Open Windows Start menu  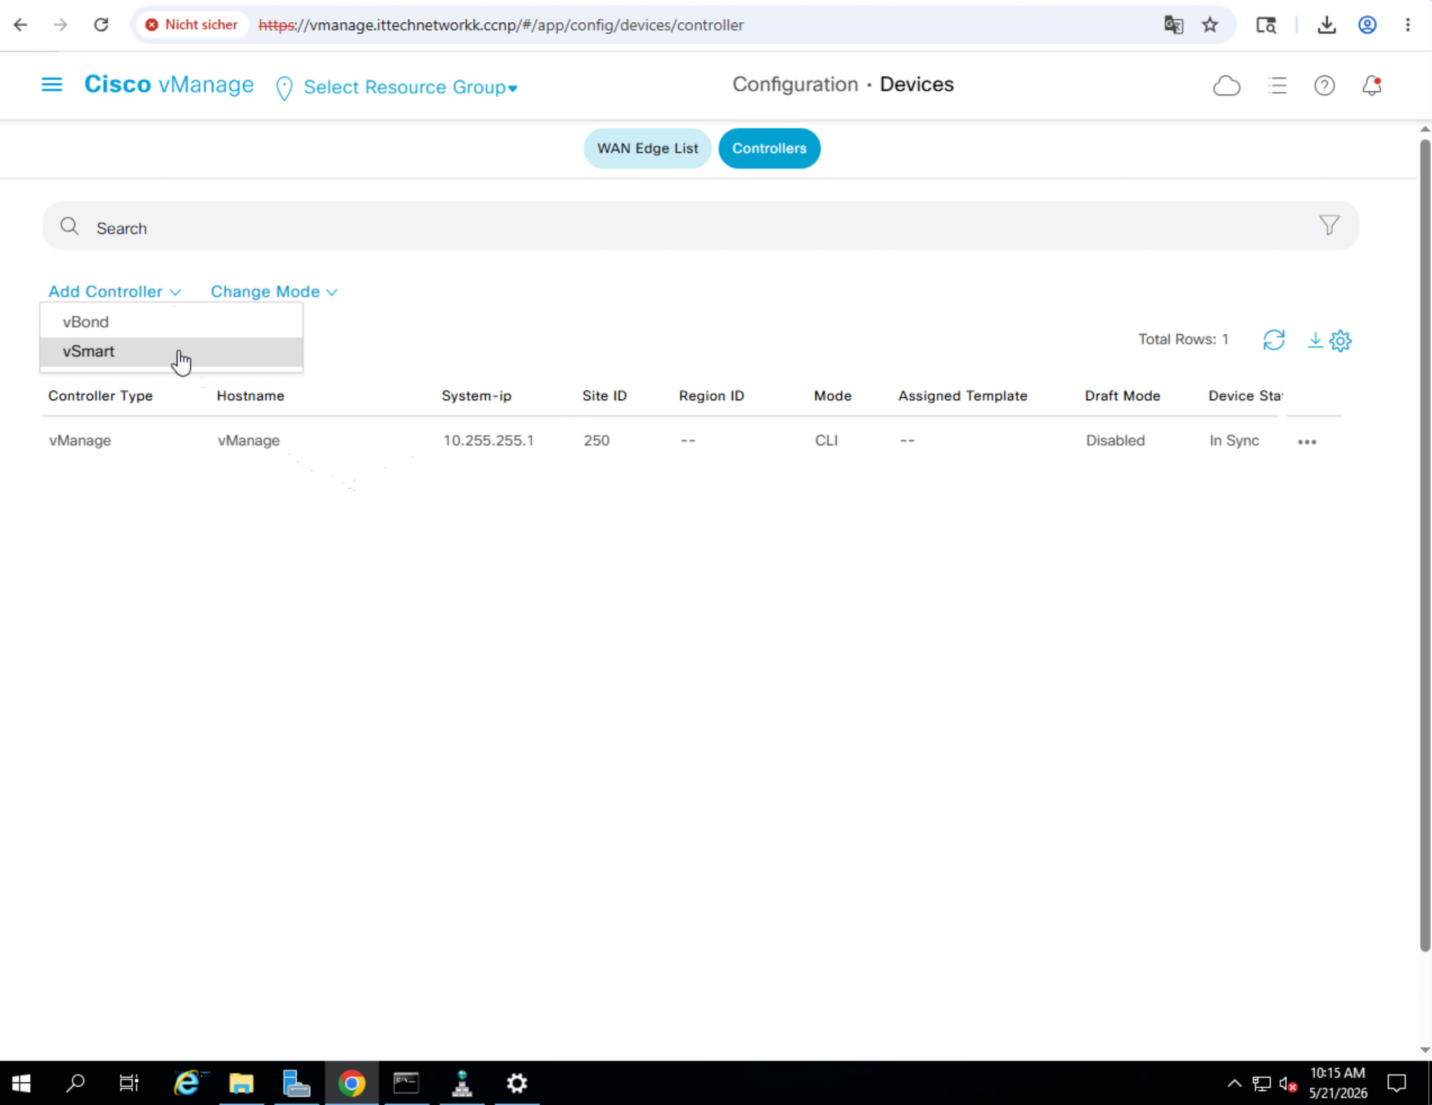pos(21,1083)
